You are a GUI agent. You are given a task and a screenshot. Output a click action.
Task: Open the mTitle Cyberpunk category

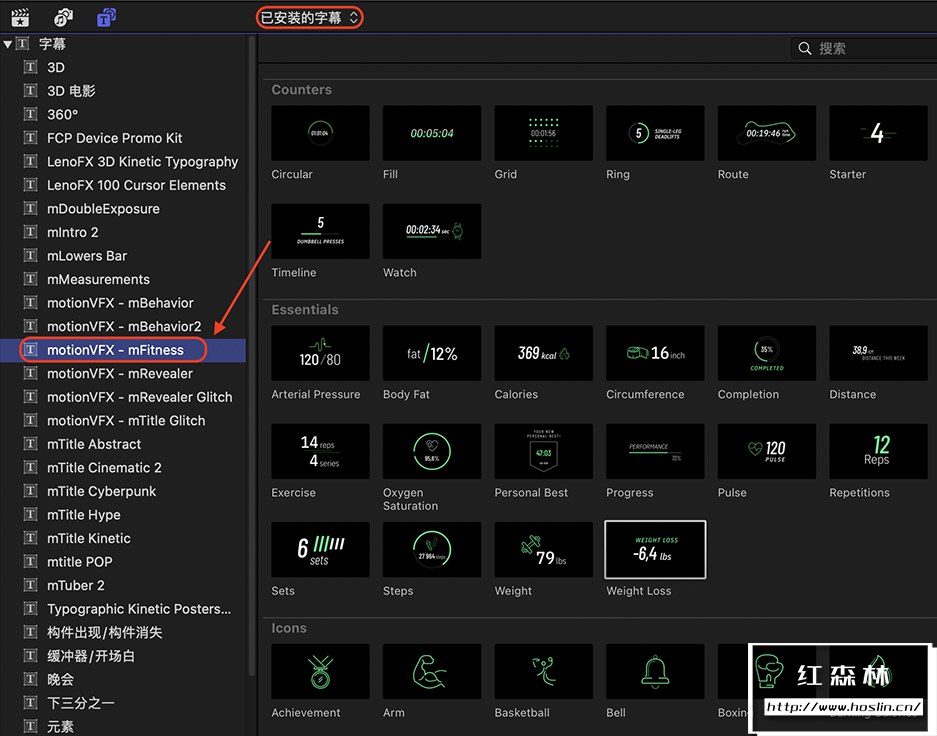click(101, 491)
